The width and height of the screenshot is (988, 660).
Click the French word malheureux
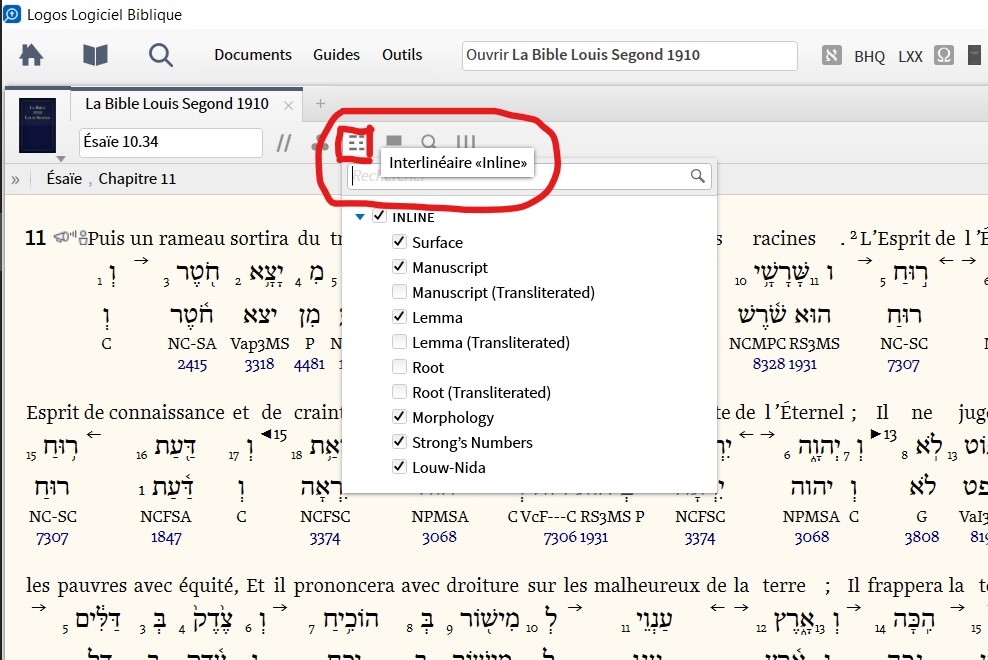coord(646,586)
